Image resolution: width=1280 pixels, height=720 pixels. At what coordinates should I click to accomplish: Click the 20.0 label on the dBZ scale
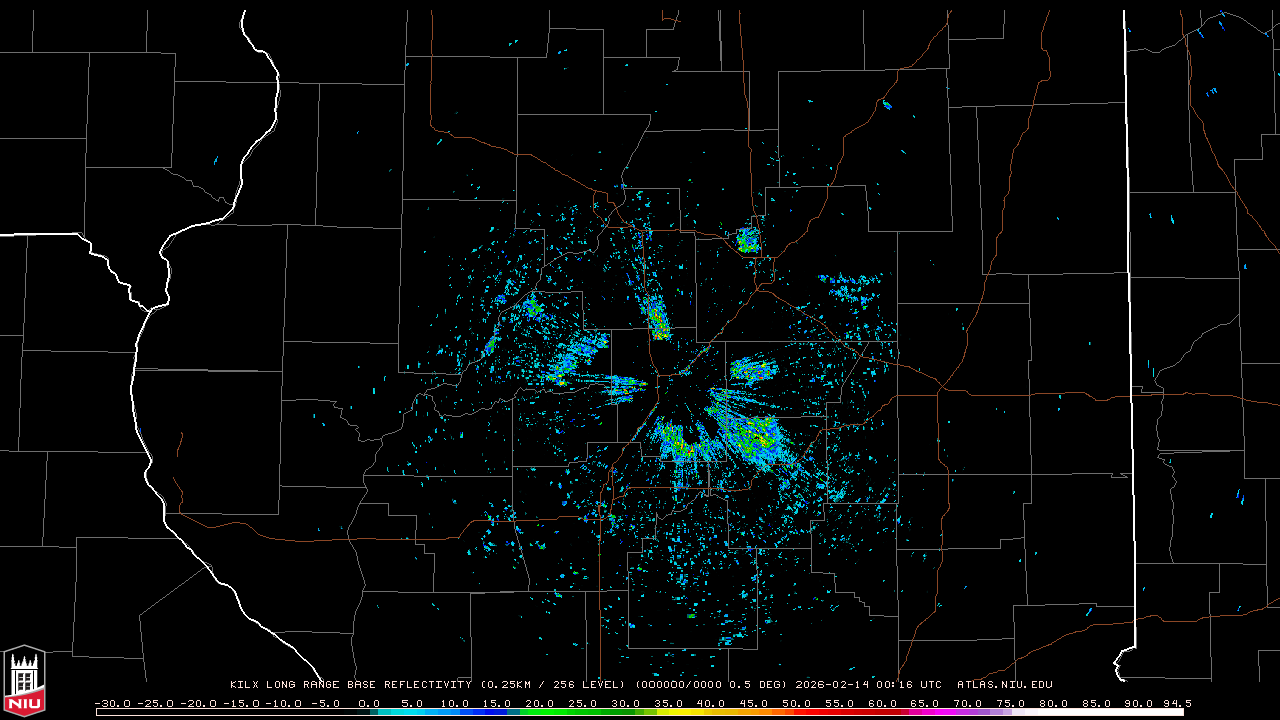pos(539,703)
